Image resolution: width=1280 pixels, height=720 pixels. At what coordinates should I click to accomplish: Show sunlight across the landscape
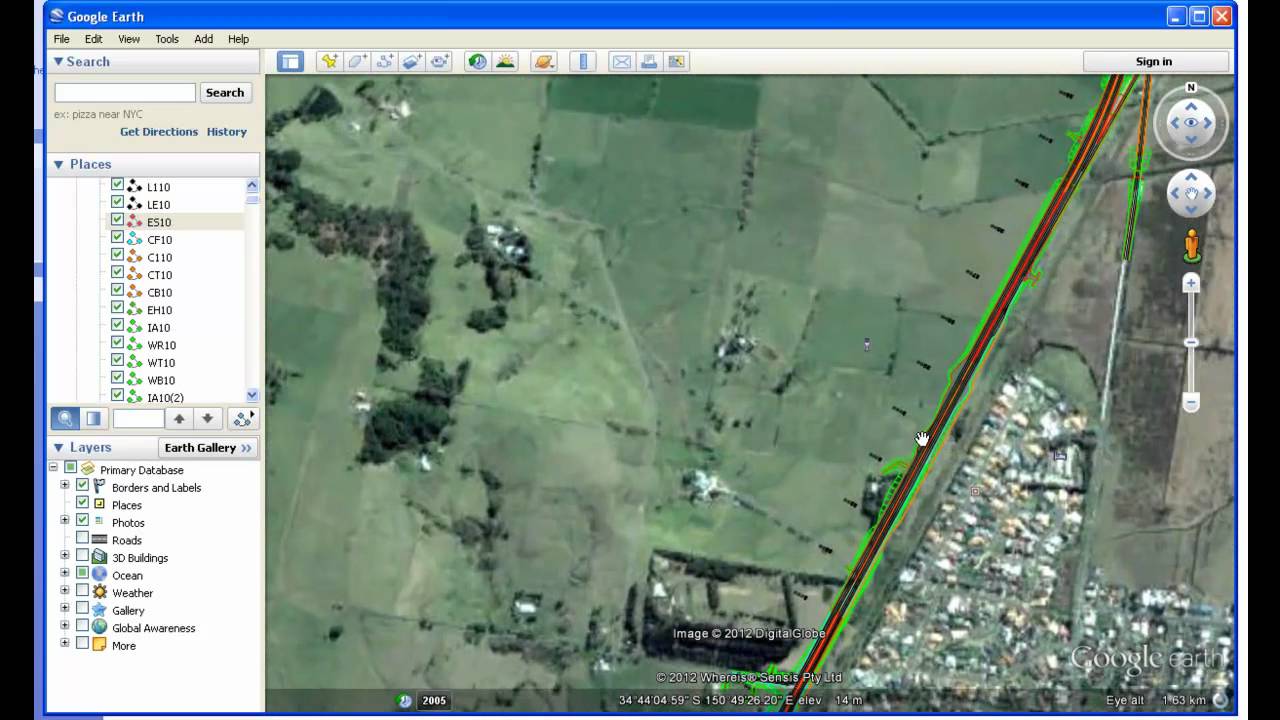(505, 62)
